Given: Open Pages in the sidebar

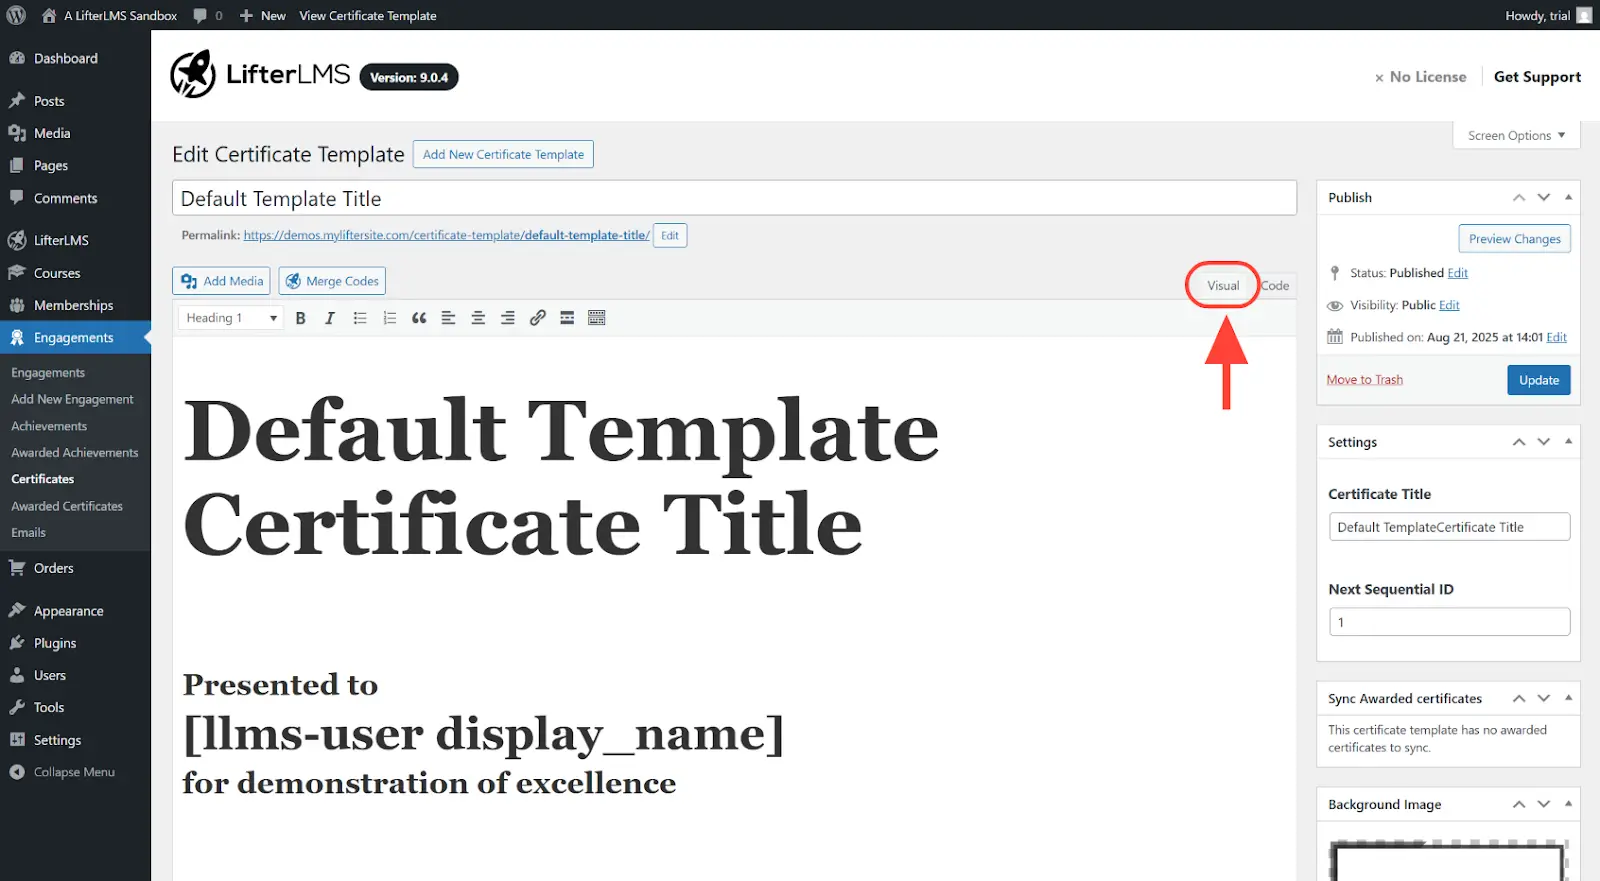Looking at the screenshot, I should [x=75, y=166].
